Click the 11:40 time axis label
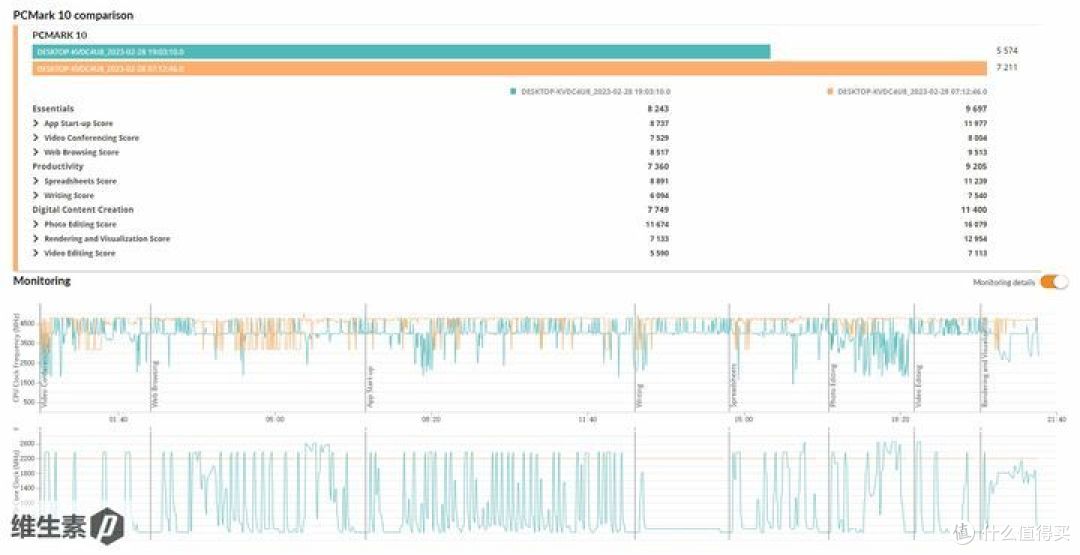 click(588, 419)
